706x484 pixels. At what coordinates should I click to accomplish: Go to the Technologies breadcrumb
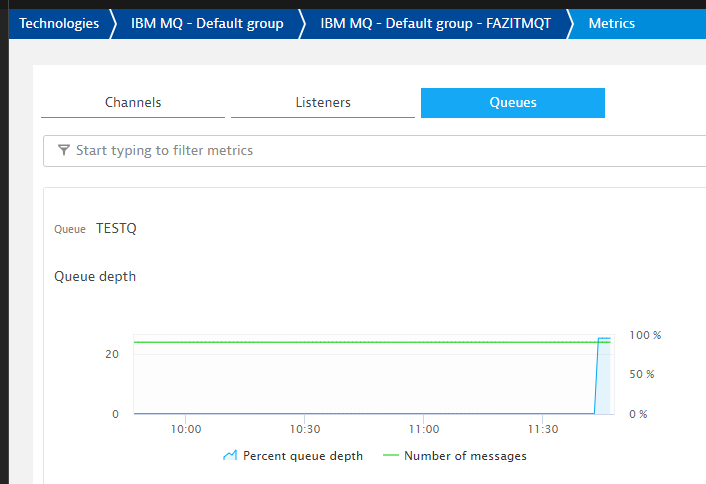[59, 23]
